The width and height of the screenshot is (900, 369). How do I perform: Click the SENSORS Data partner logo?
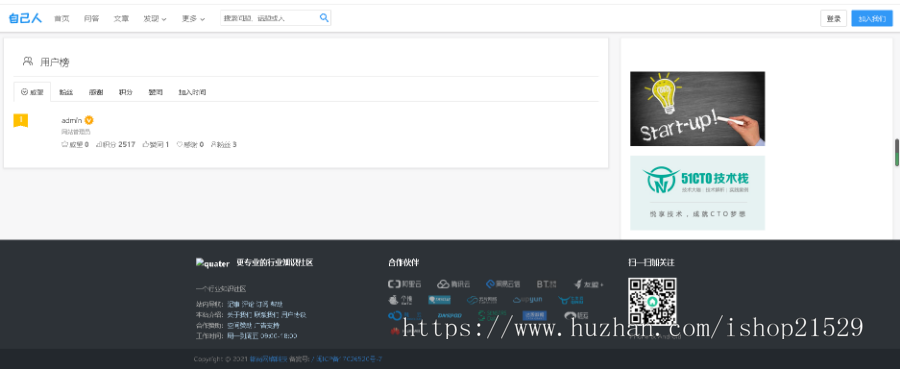[x=493, y=315]
